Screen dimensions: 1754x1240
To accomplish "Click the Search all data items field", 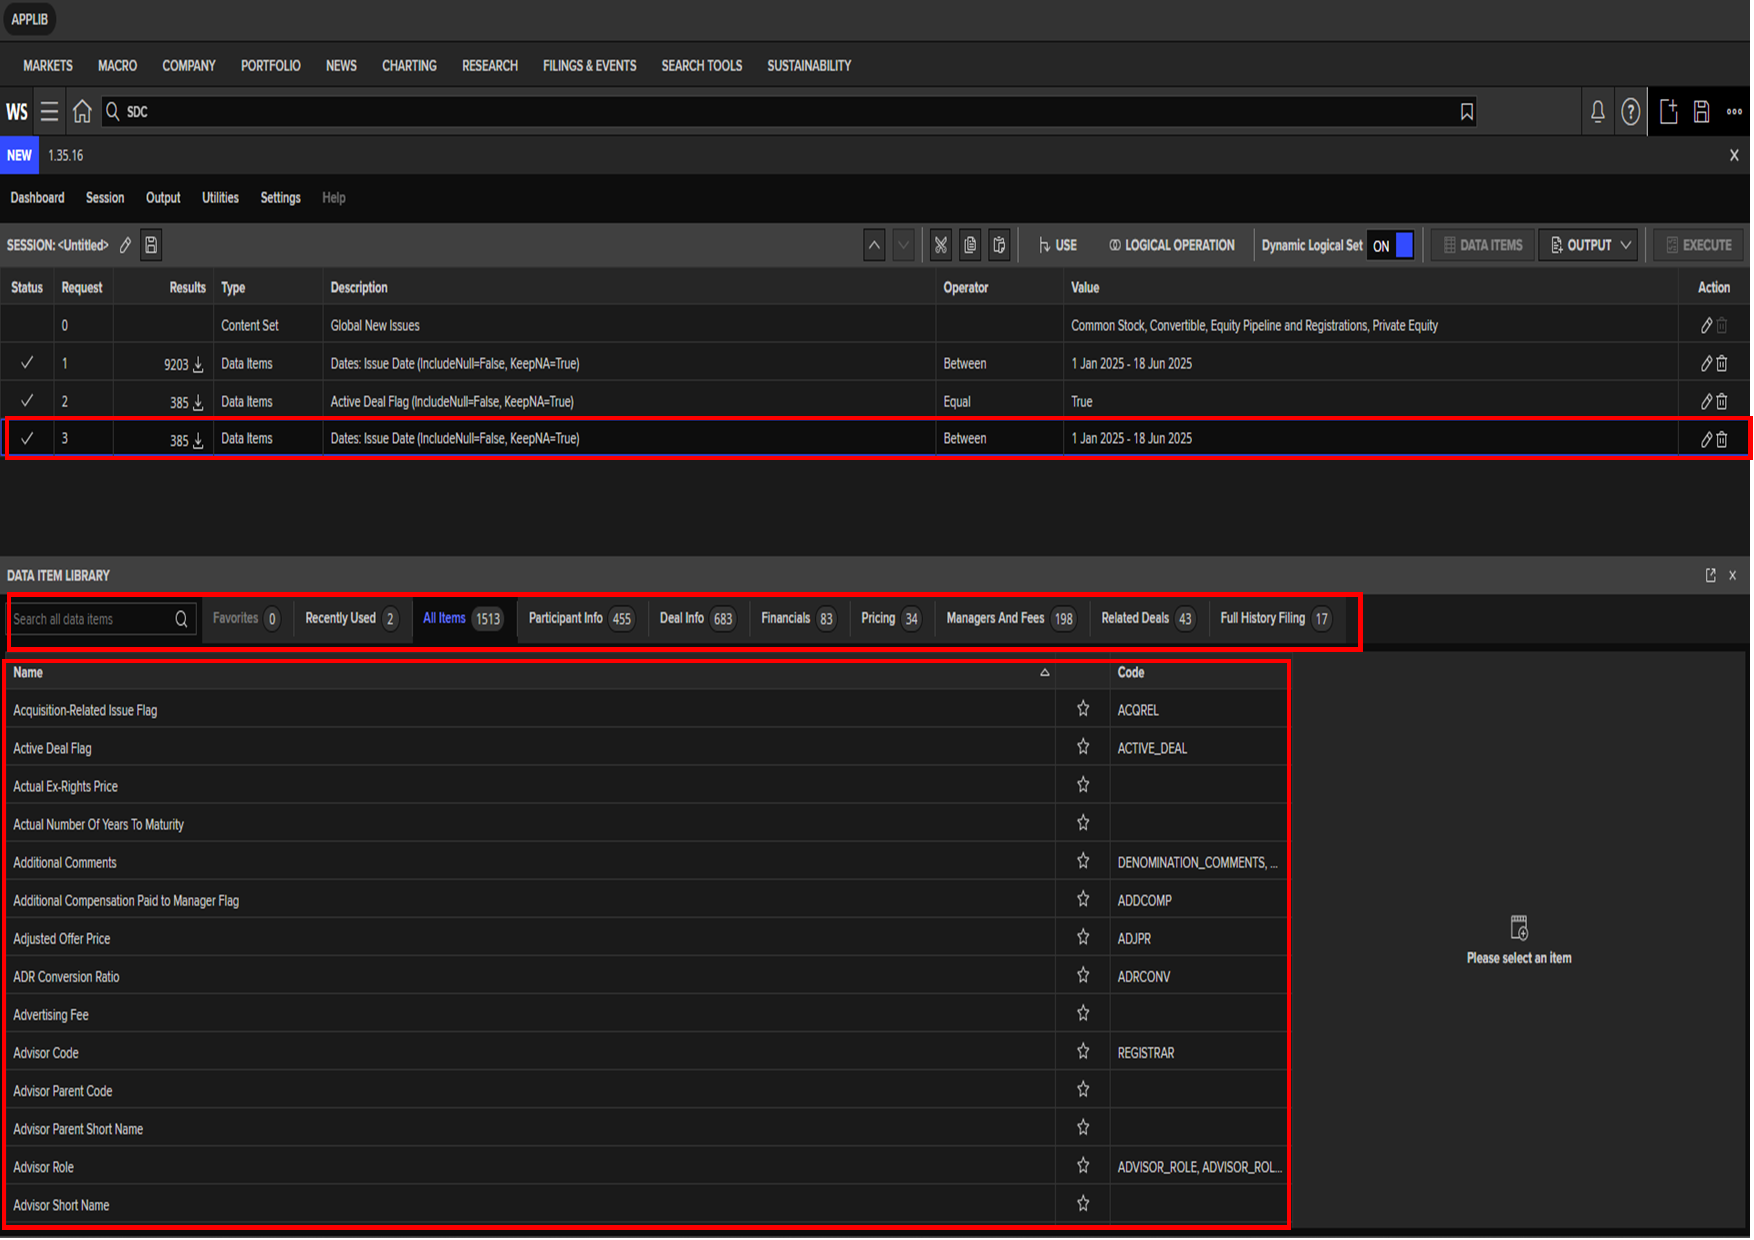I will coord(90,620).
